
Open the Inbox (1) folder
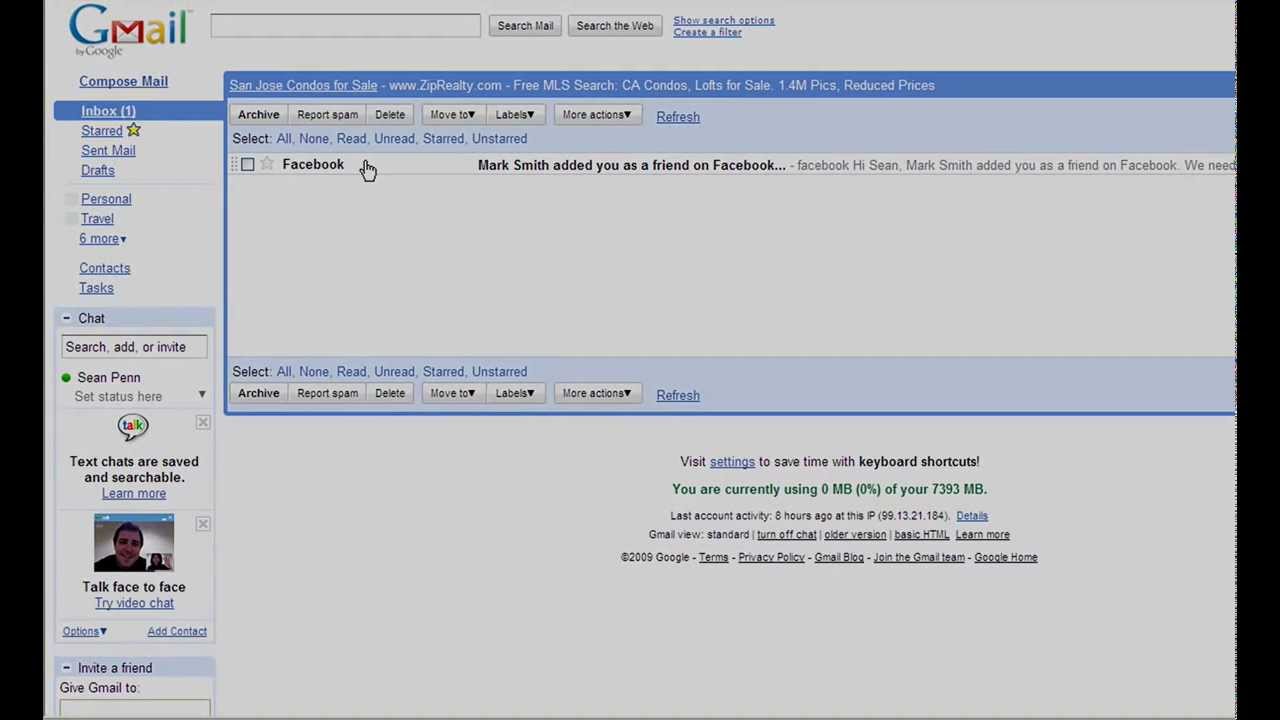point(108,111)
